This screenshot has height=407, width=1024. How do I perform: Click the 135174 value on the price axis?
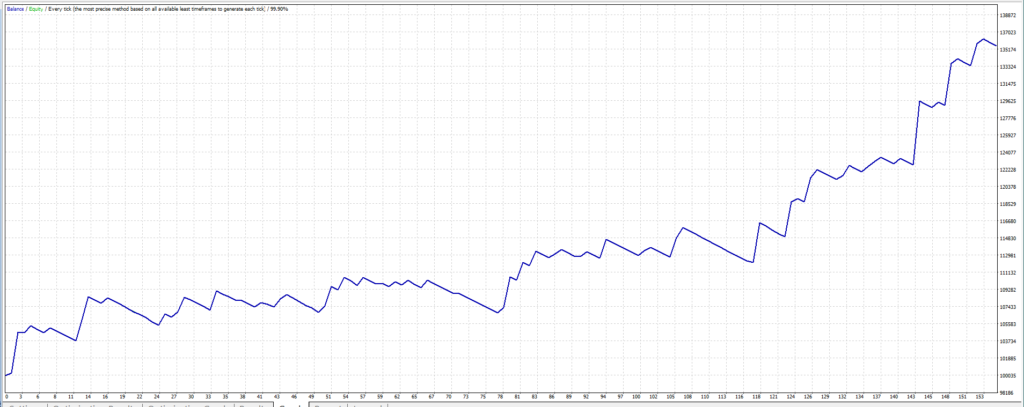[x=1009, y=50]
